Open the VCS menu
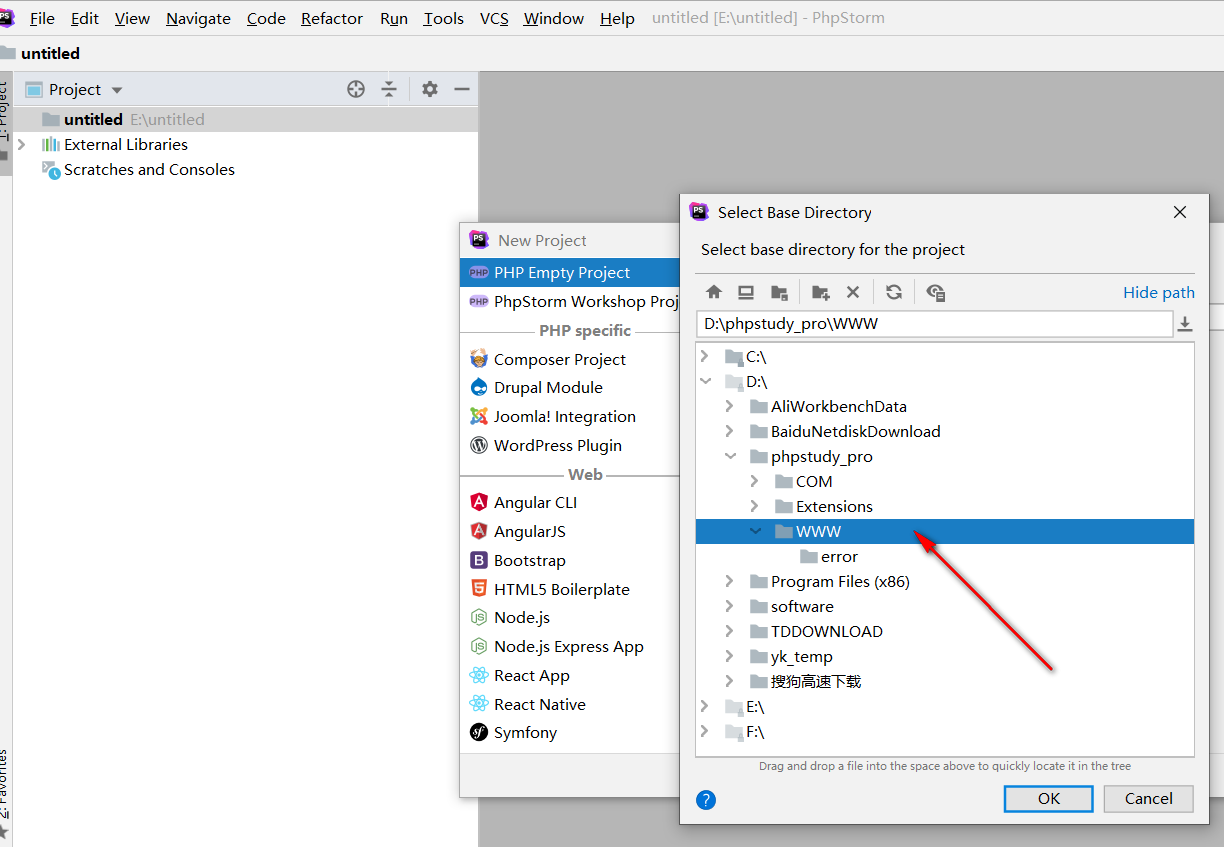 click(494, 18)
